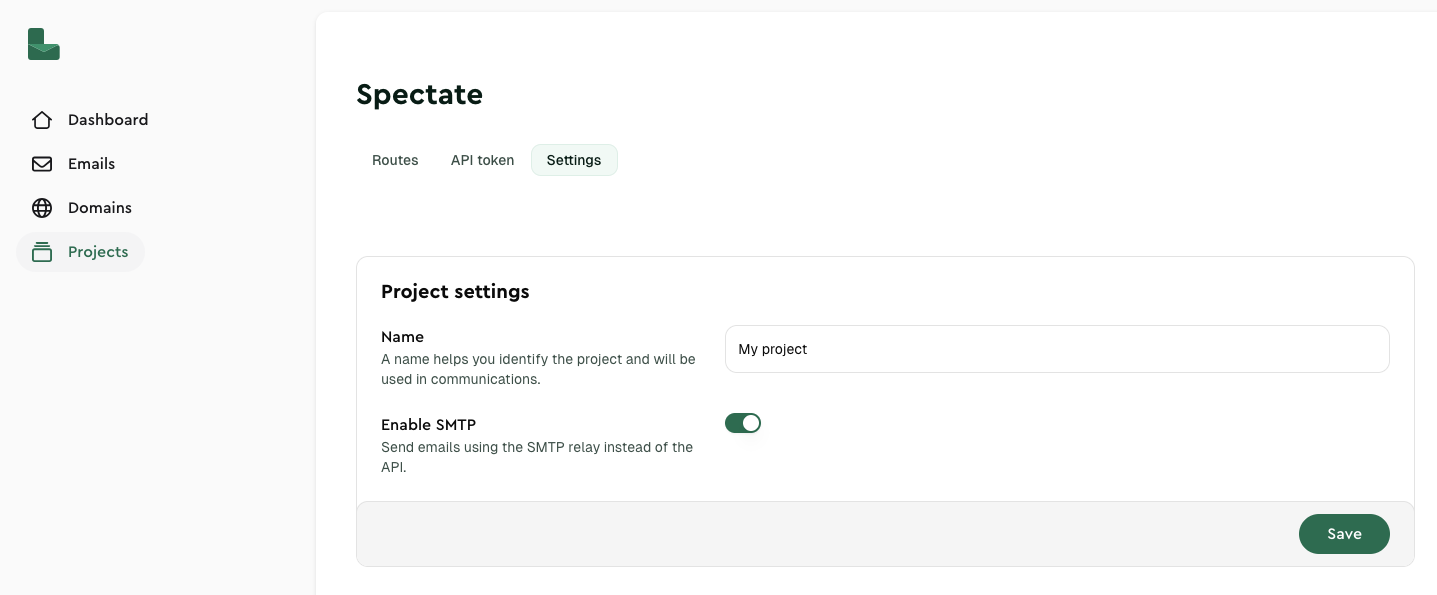The height and width of the screenshot is (595, 1437).
Task: Select Projects in the sidebar
Action: point(80,252)
